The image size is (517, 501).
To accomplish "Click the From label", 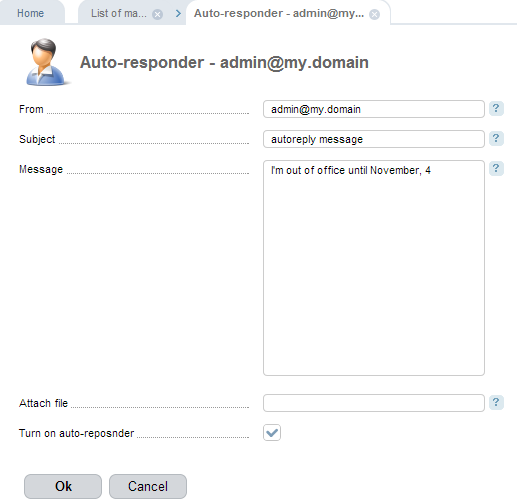I will click(x=31, y=109).
